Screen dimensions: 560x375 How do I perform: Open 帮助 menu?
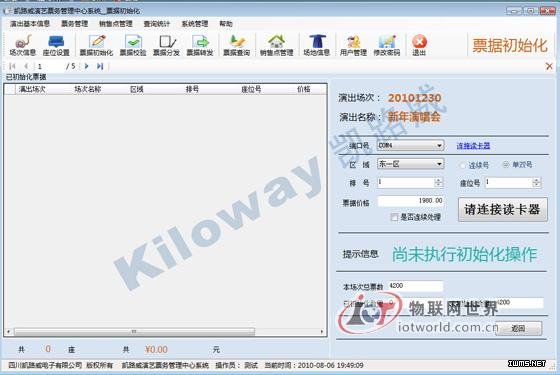point(226,24)
